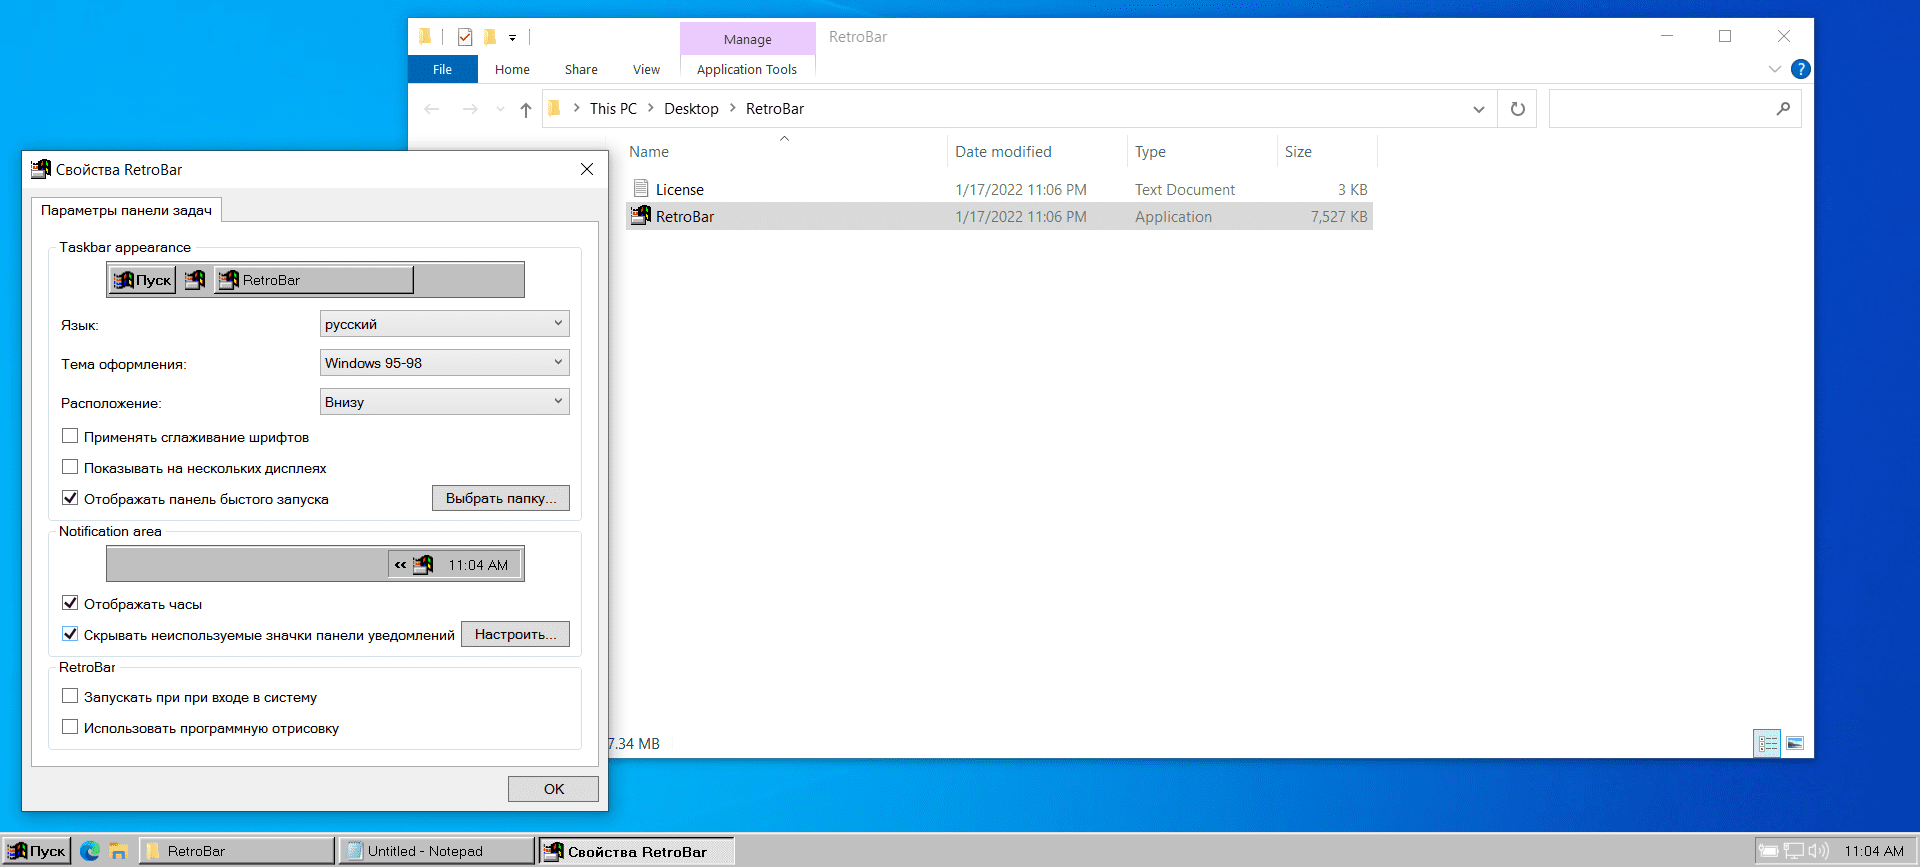
Task: Select the License file name
Action: [x=680, y=189]
